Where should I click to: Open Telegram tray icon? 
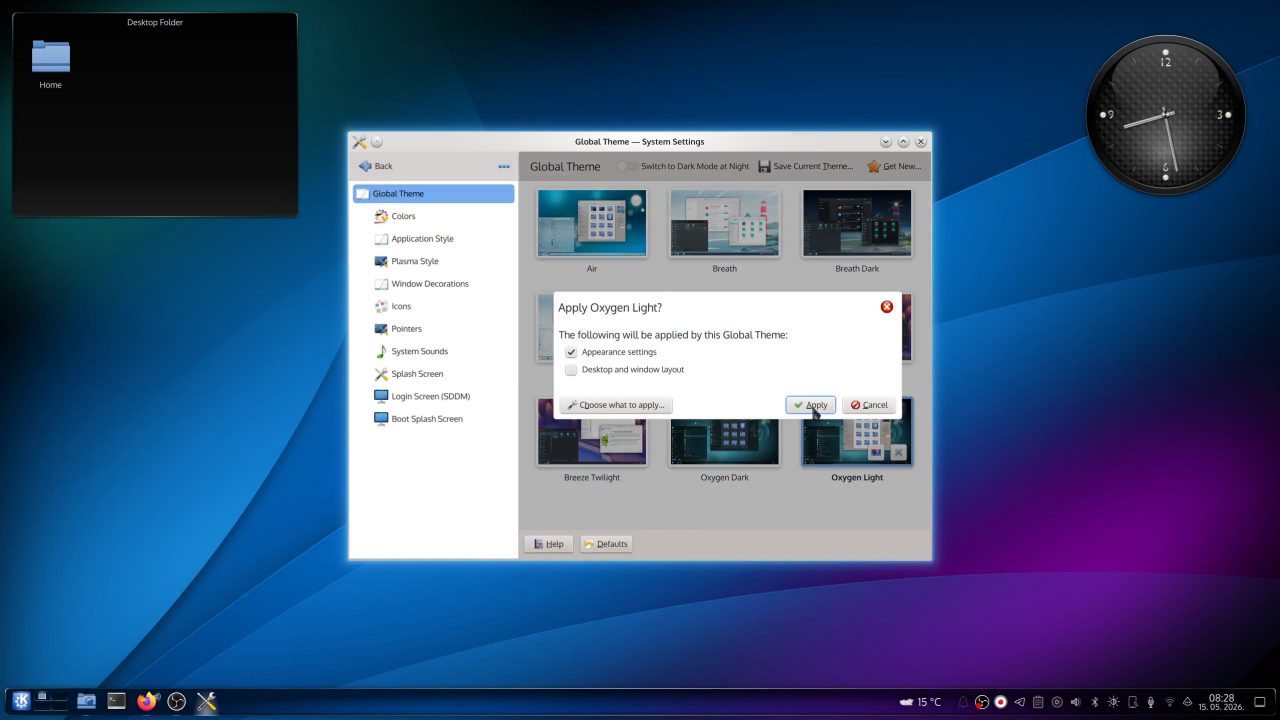click(x=1019, y=702)
